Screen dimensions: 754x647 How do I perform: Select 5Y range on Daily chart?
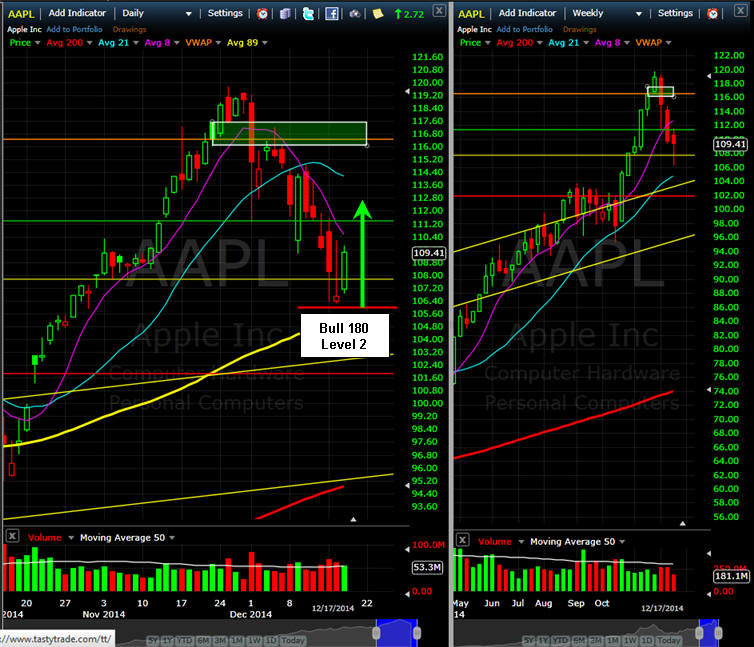[x=153, y=640]
